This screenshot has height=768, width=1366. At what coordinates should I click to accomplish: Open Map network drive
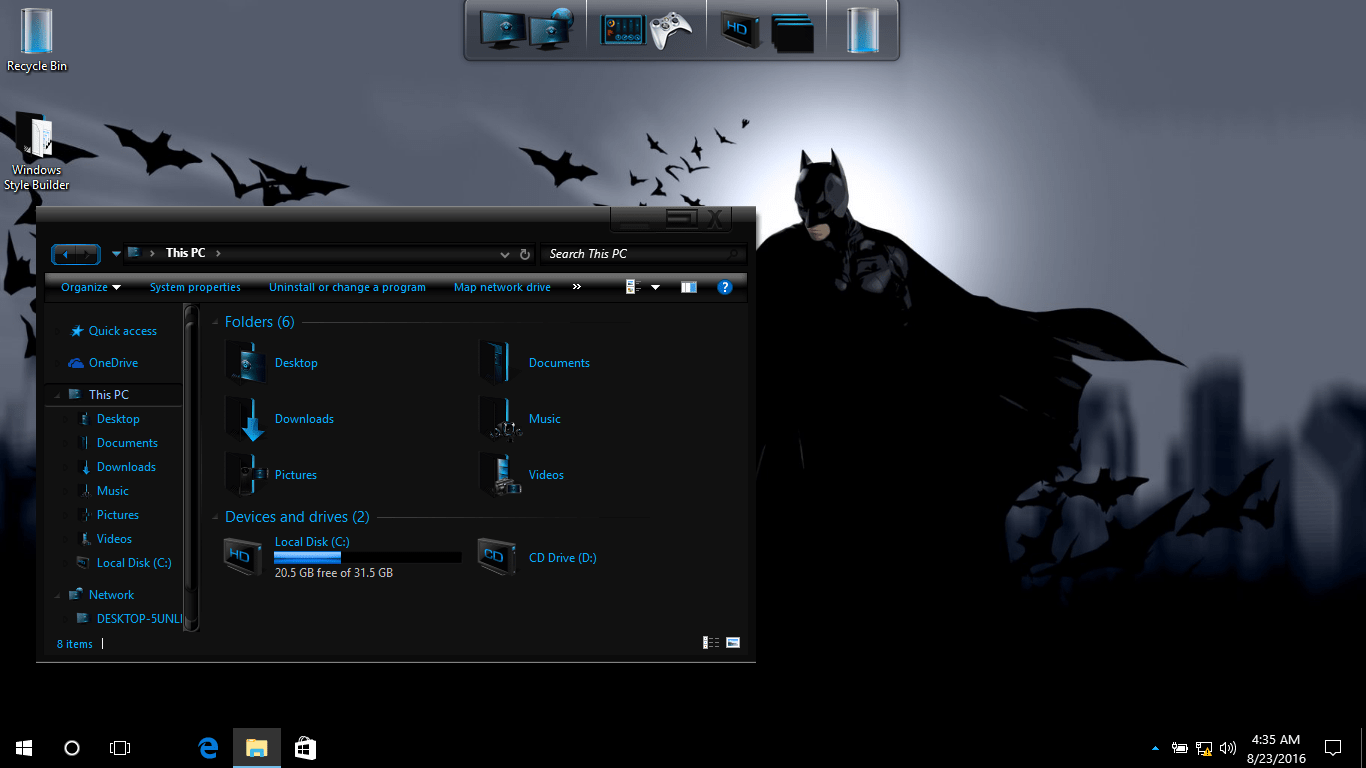(x=502, y=287)
